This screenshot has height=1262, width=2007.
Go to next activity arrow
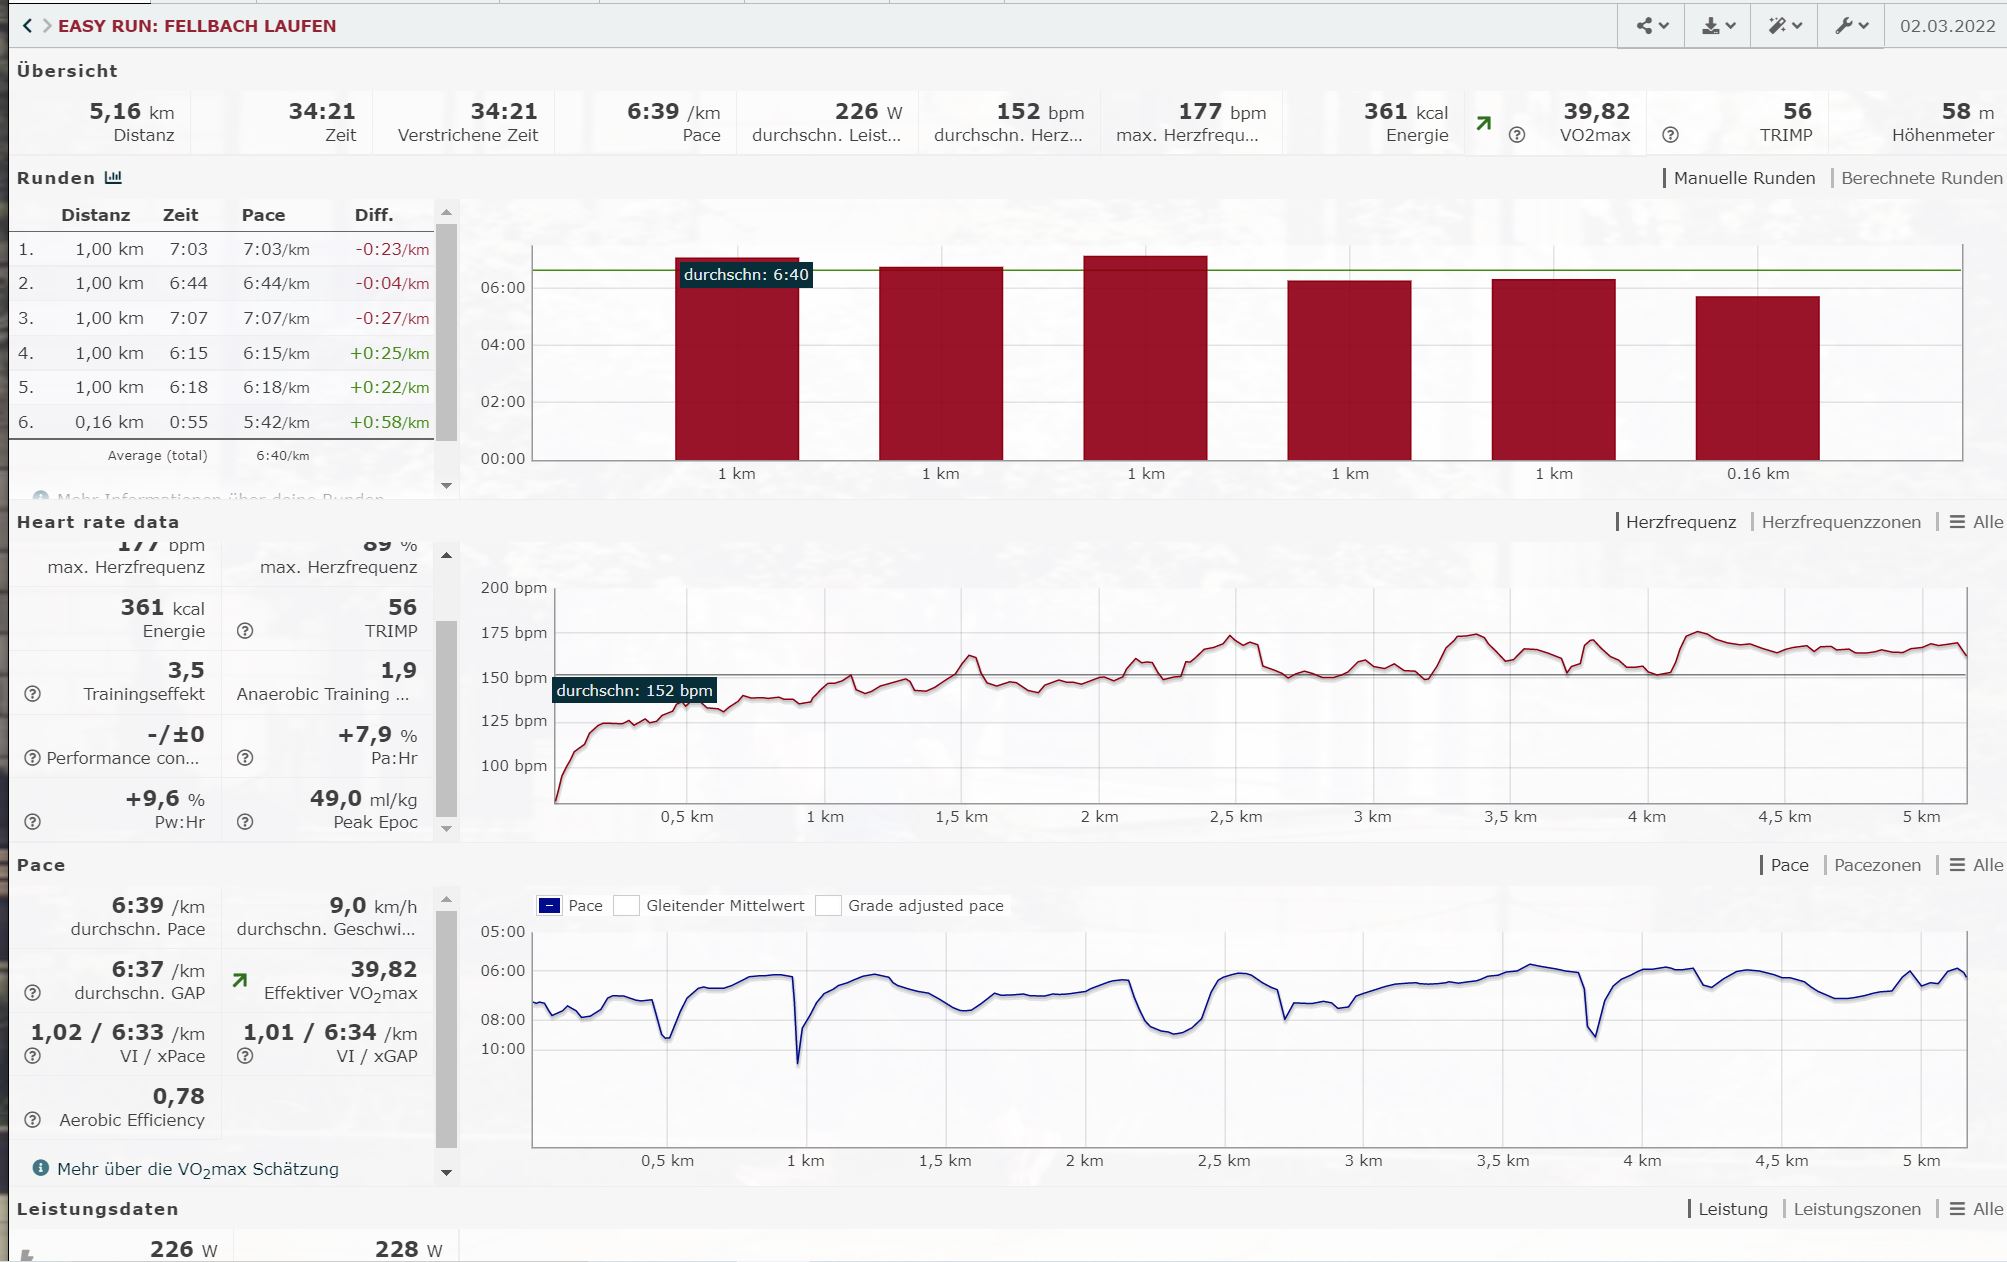(x=46, y=26)
